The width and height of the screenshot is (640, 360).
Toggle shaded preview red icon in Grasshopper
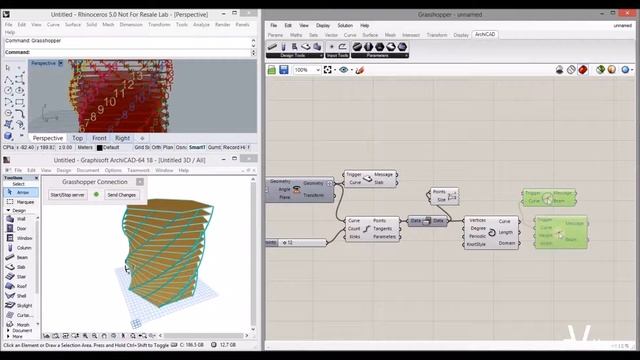pos(583,70)
